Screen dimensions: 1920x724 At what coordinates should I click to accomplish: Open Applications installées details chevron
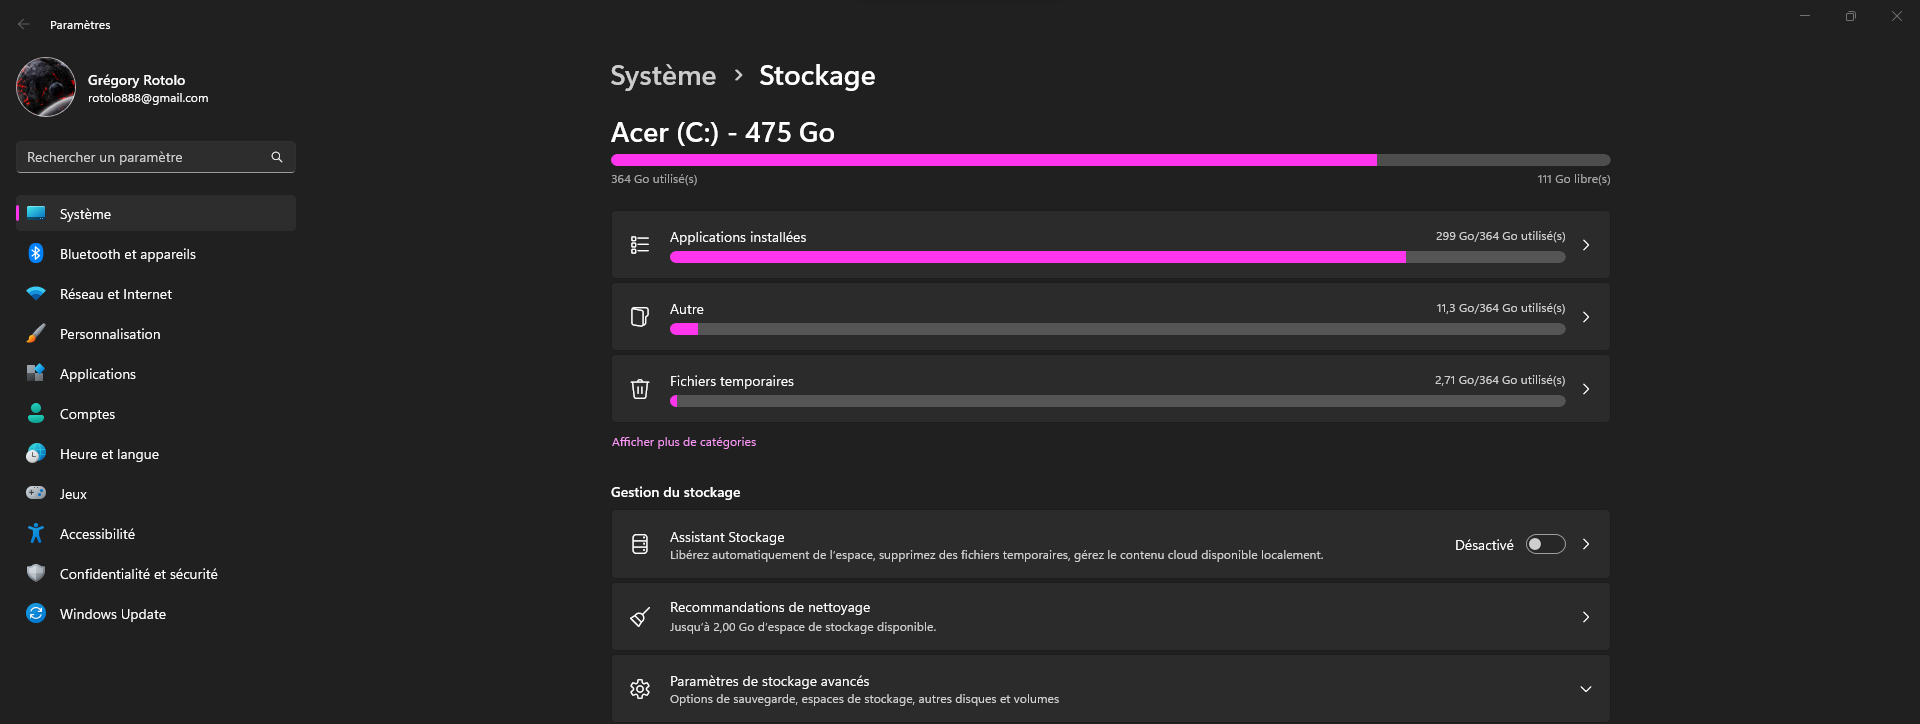point(1585,245)
